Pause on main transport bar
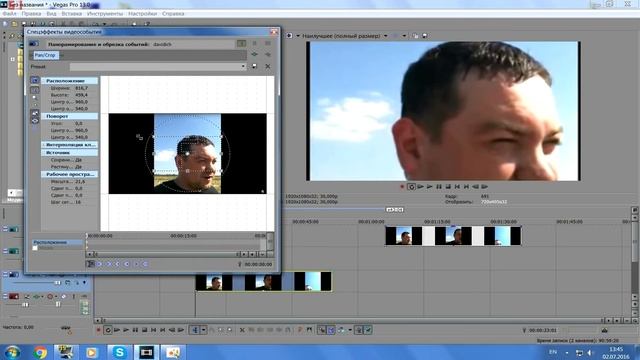 [135, 330]
